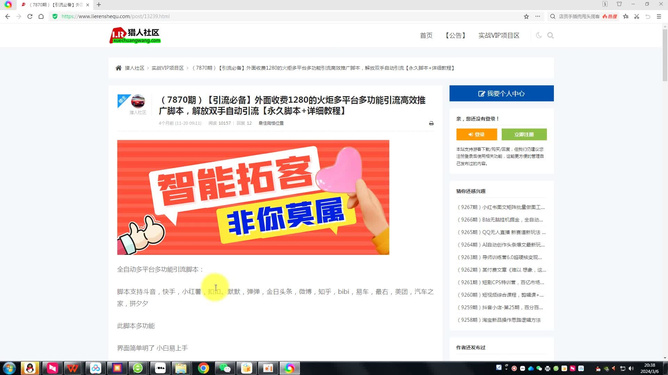The width and height of the screenshot is (668, 375).
Task: Open a new tab with plus button
Action: [x=98, y=5]
